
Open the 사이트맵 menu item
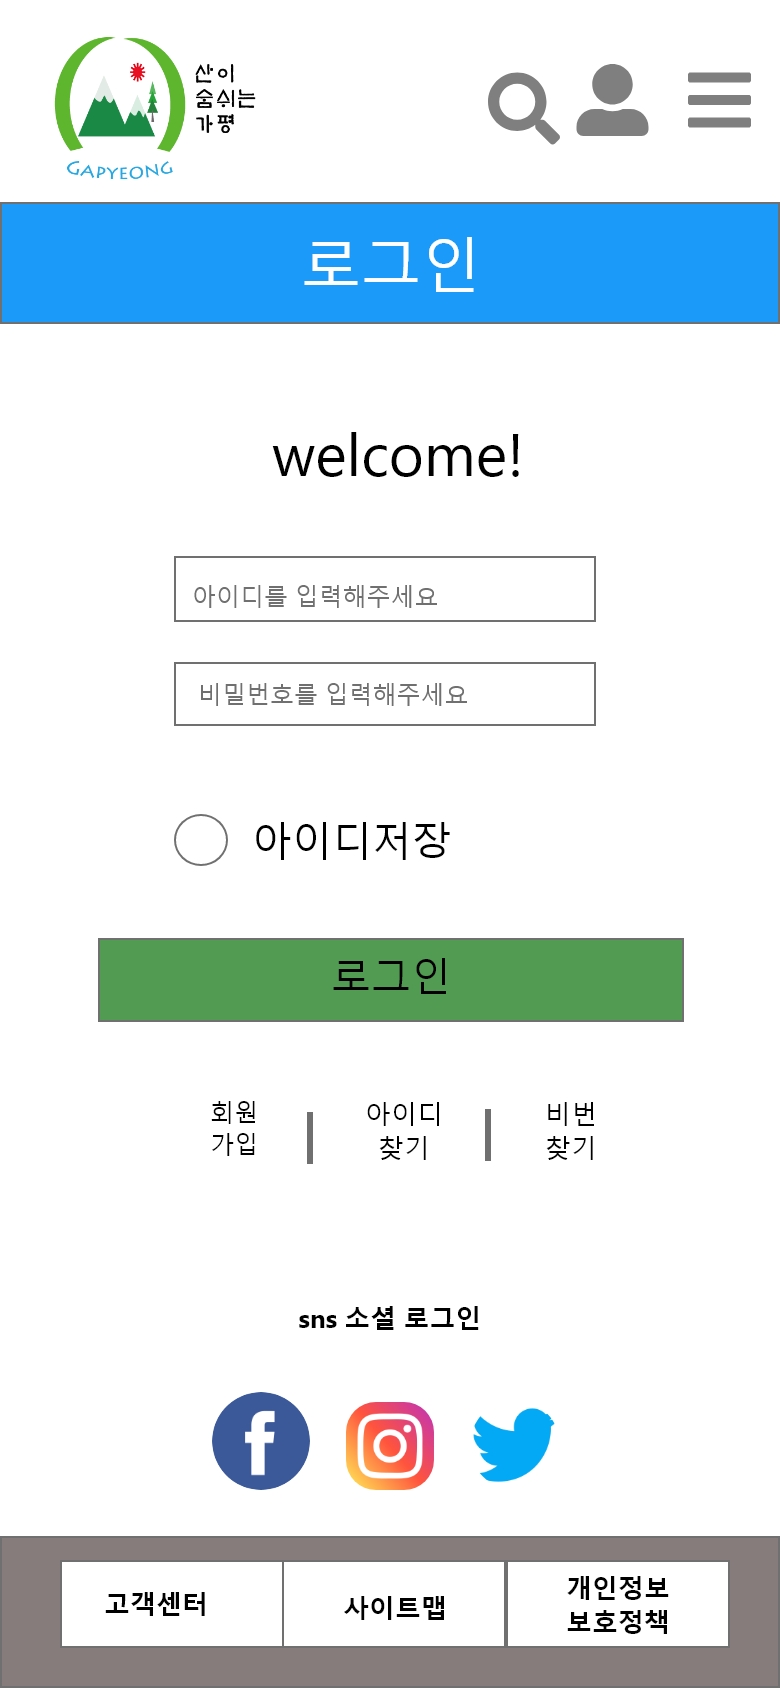point(393,1603)
